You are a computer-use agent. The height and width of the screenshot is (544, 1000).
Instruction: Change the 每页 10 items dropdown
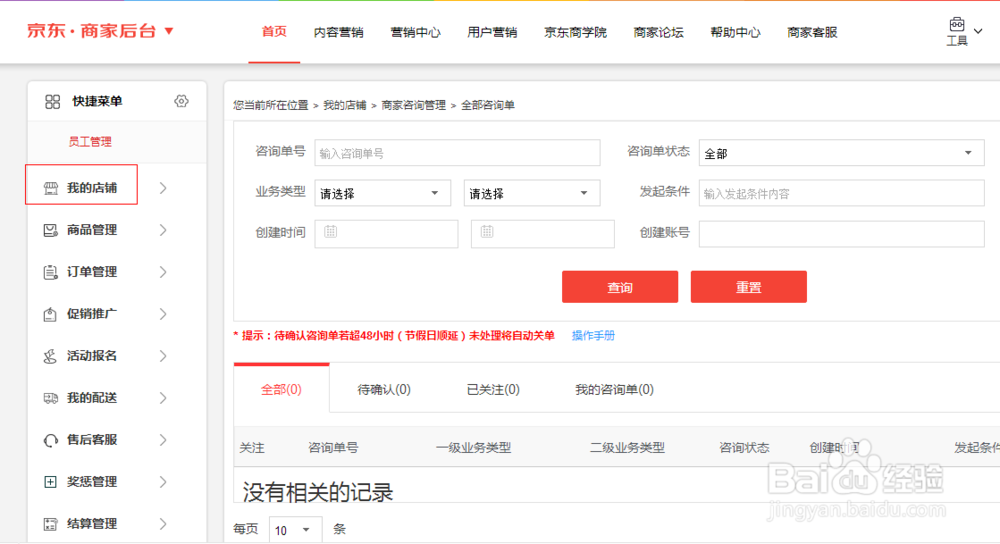click(295, 530)
